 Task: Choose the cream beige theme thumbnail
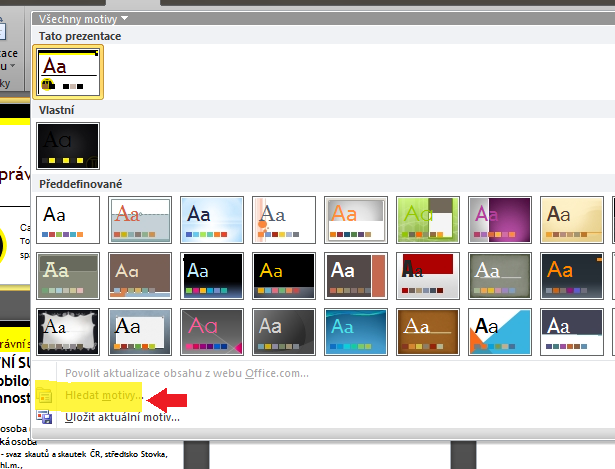[572, 219]
